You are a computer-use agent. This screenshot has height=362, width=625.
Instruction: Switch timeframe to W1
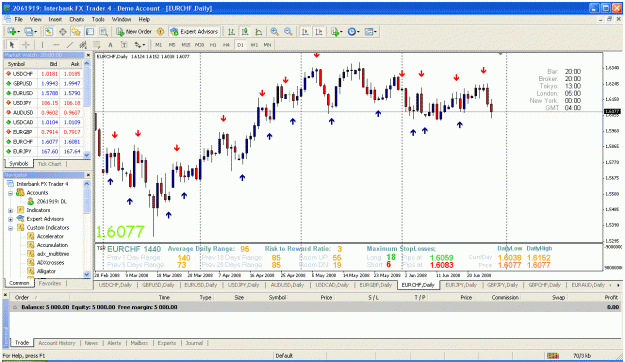click(254, 45)
